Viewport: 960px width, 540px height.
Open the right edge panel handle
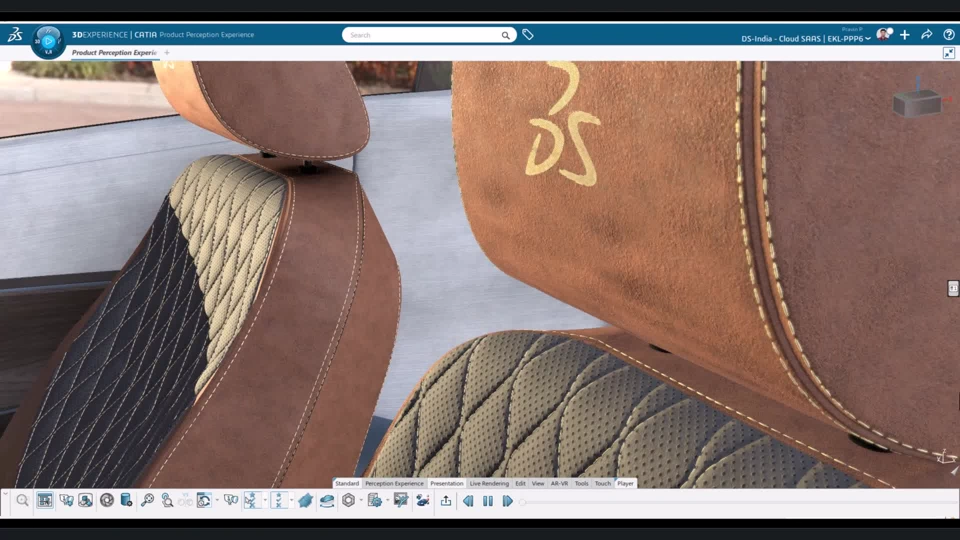point(953,288)
